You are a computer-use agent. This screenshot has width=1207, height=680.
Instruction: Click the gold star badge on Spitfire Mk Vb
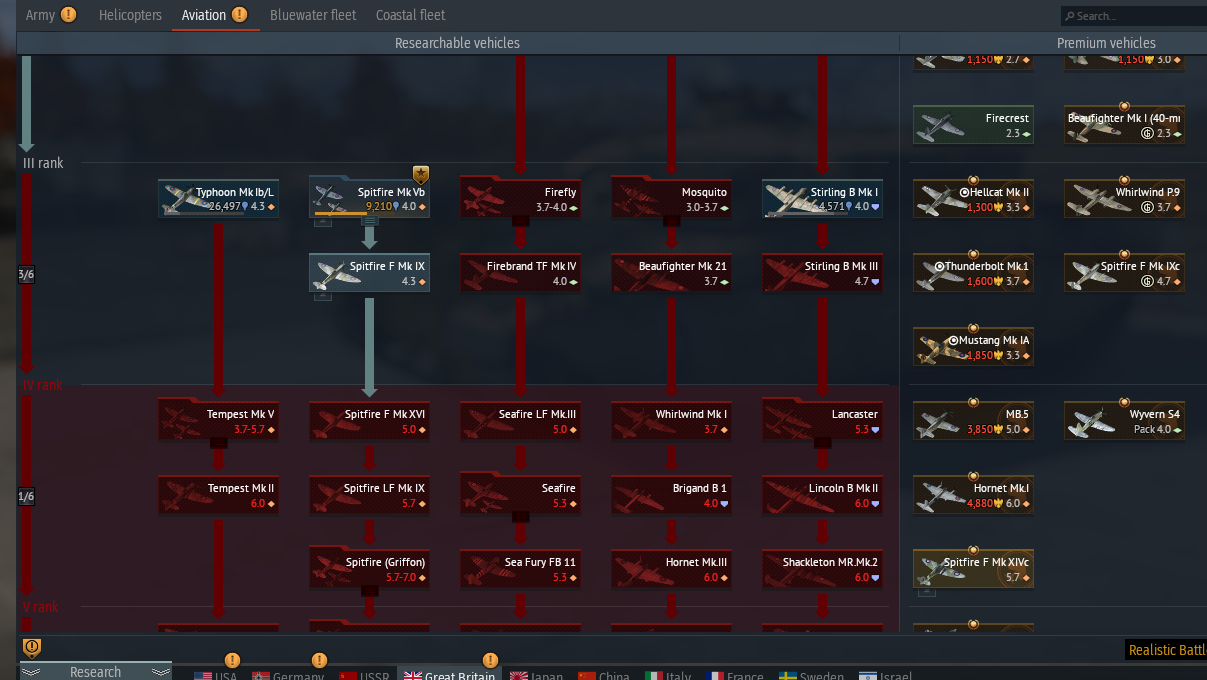421,175
